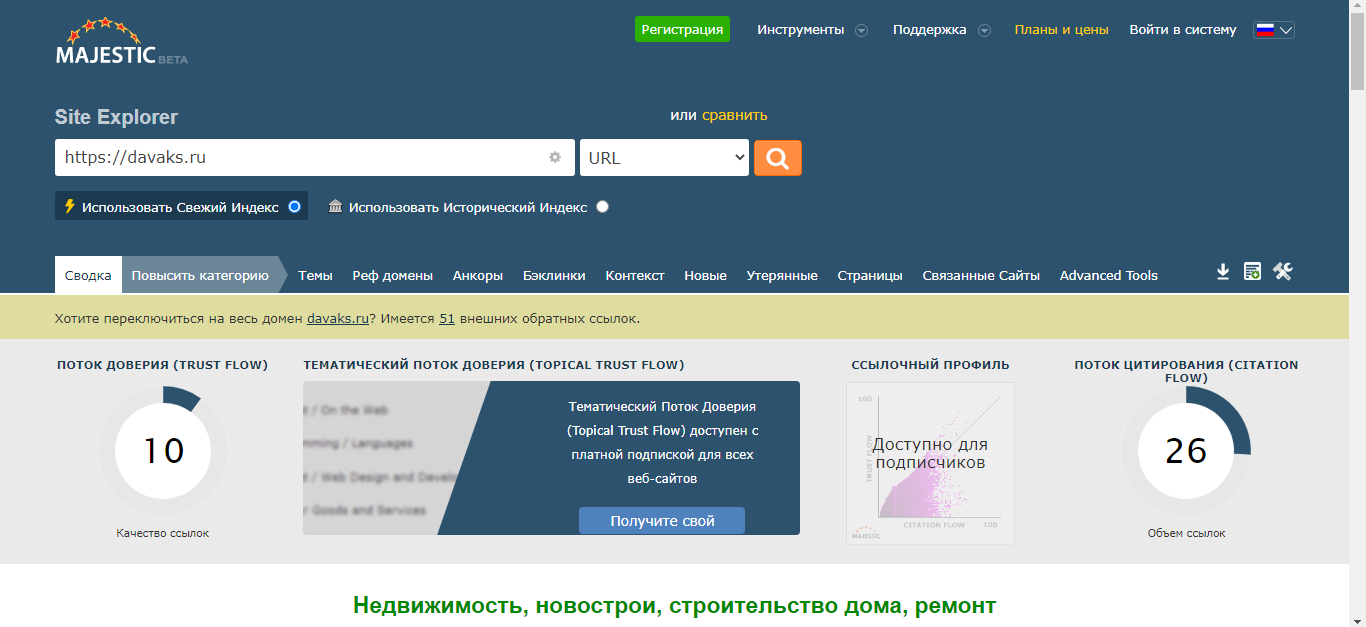Click Войти в систему link
This screenshot has height=627, width=1366.
pyautogui.click(x=1183, y=29)
